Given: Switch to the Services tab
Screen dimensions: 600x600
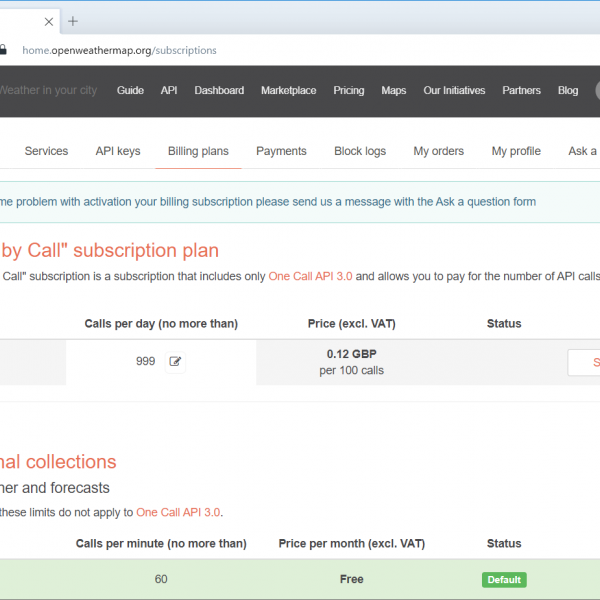Looking at the screenshot, I should tap(46, 151).
